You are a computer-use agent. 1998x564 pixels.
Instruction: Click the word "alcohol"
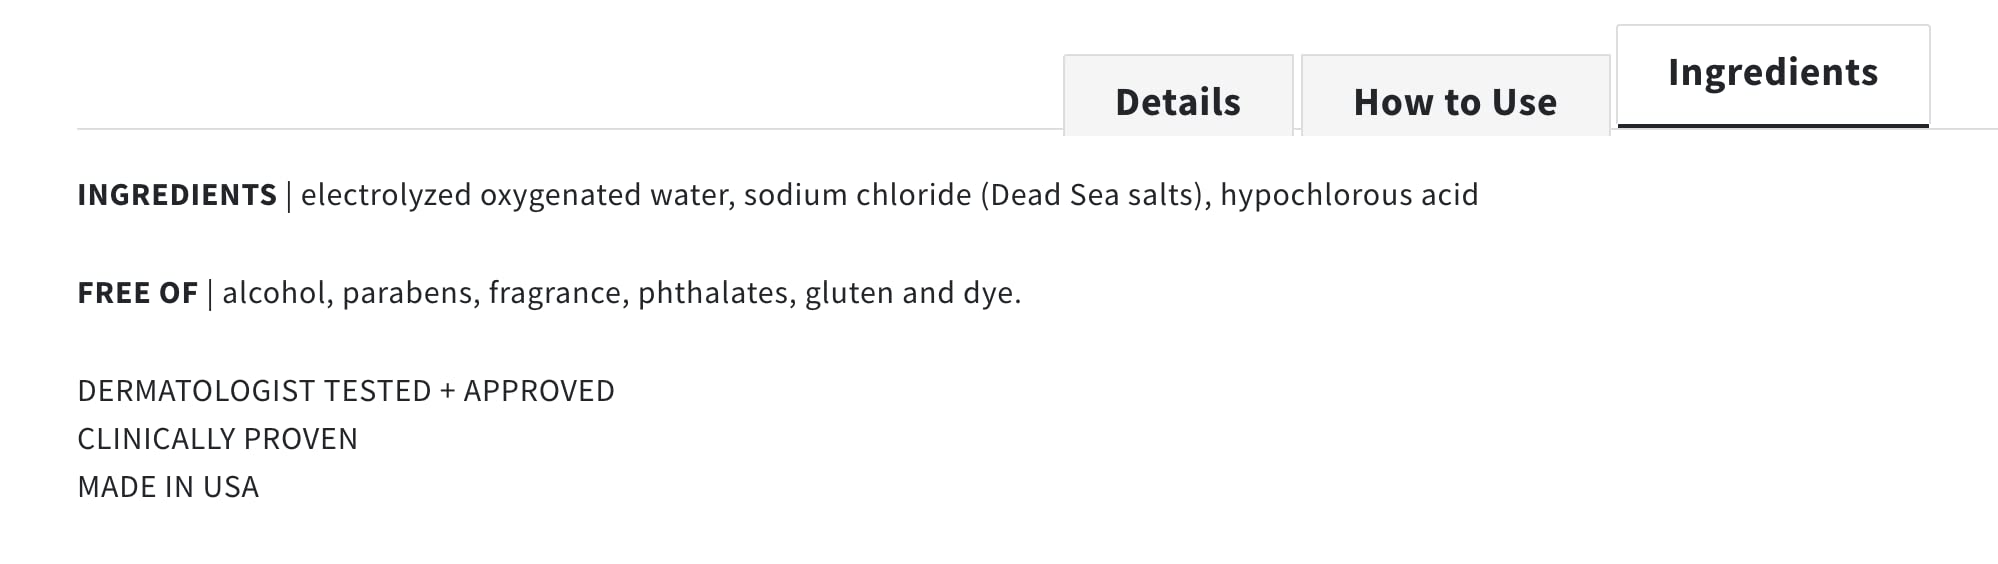coord(277,293)
